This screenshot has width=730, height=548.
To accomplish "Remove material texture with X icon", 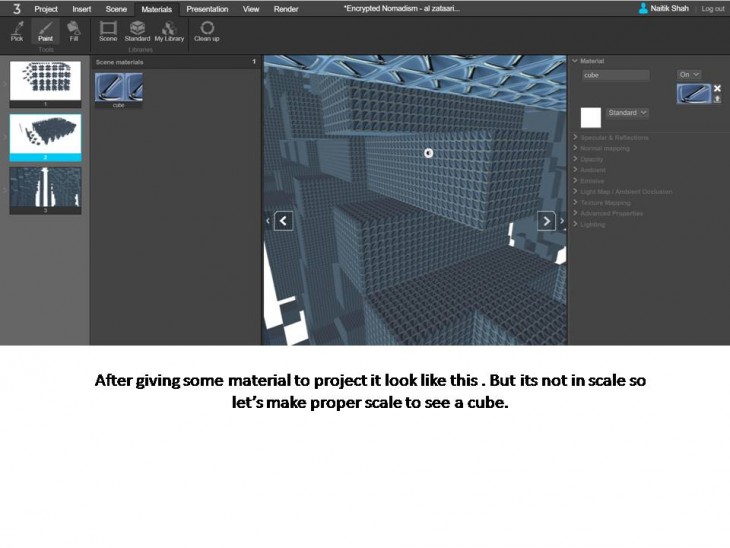I will click(x=717, y=88).
